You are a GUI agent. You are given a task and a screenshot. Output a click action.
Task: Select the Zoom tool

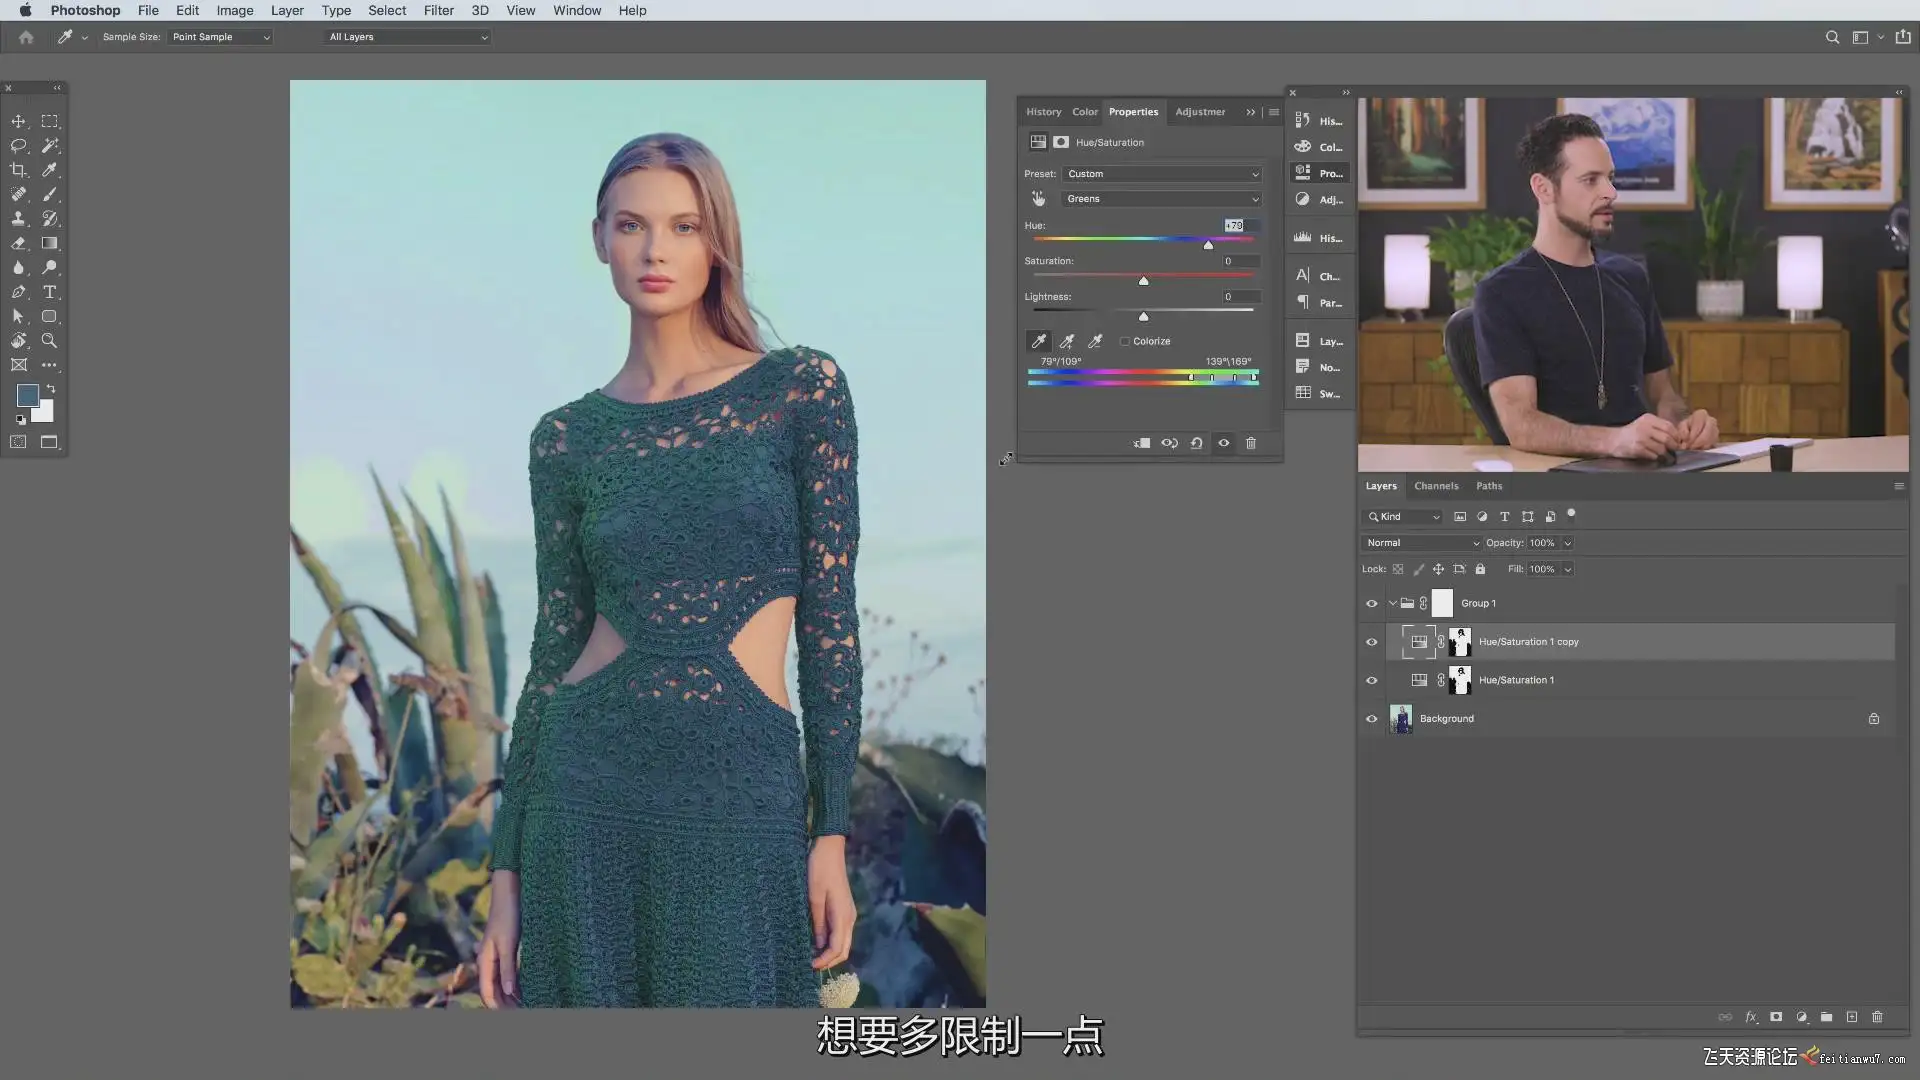49,341
